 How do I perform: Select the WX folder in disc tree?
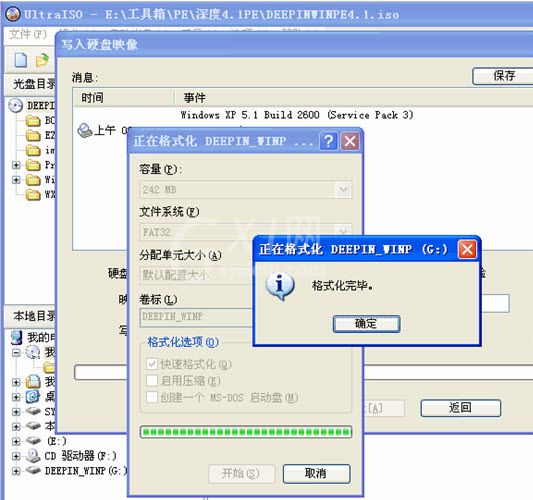tap(33, 194)
